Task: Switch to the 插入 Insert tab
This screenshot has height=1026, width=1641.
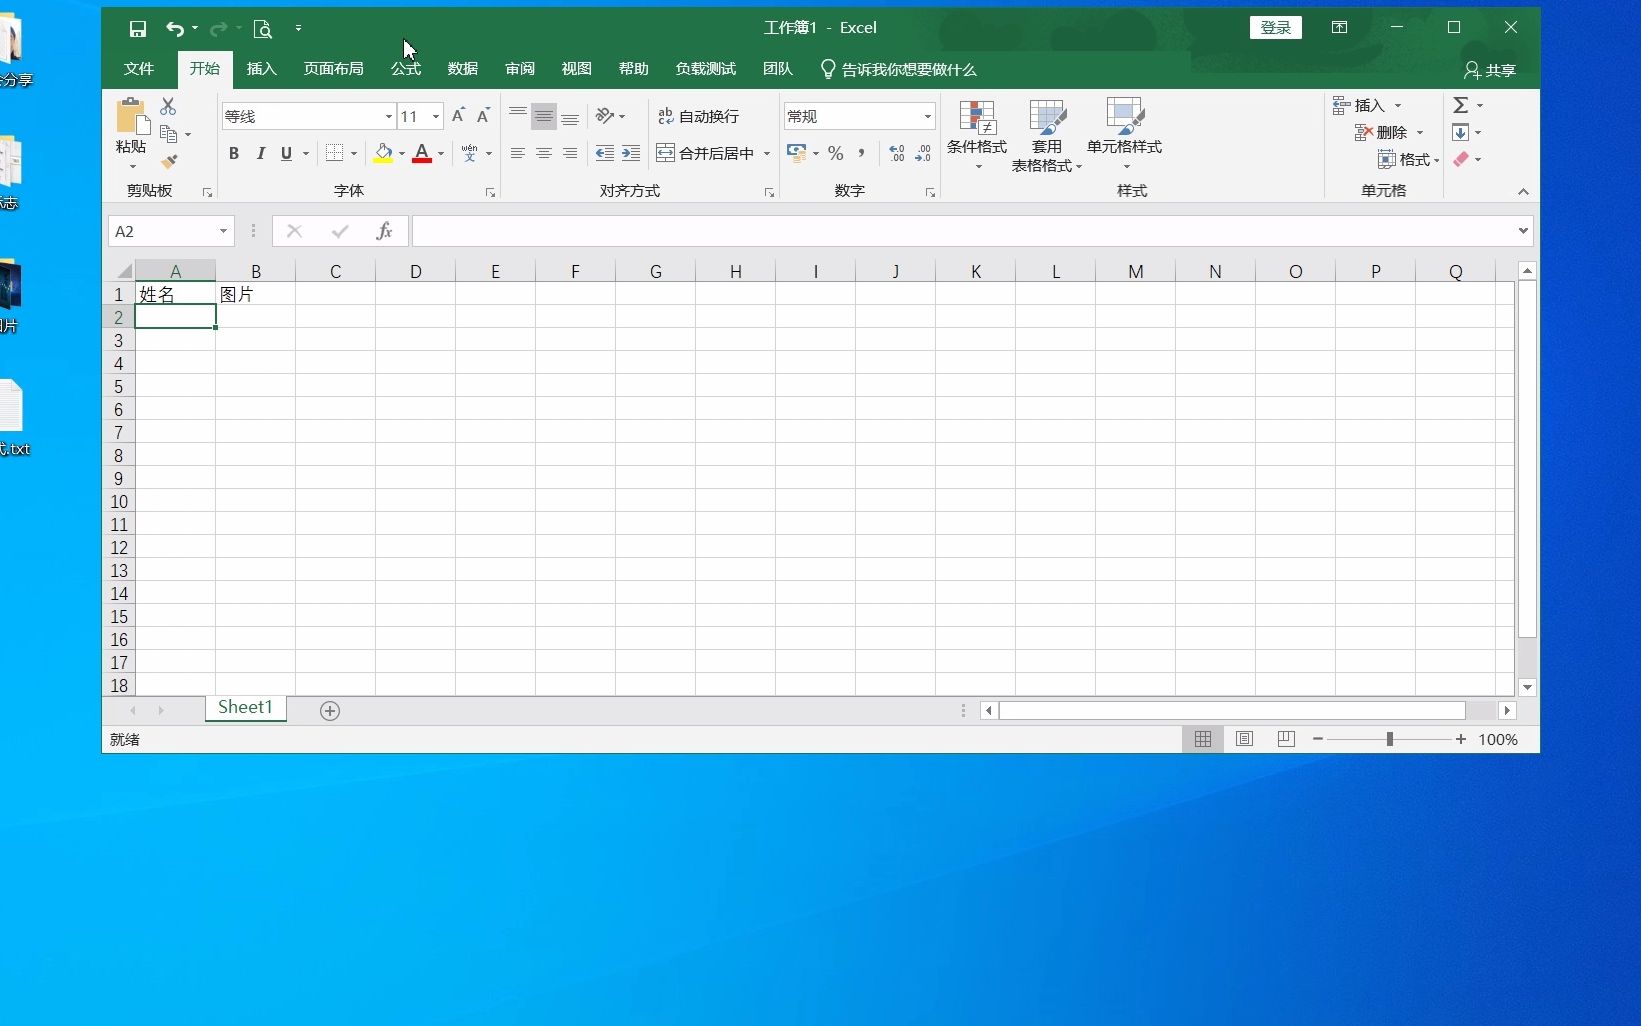Action: coord(261,69)
